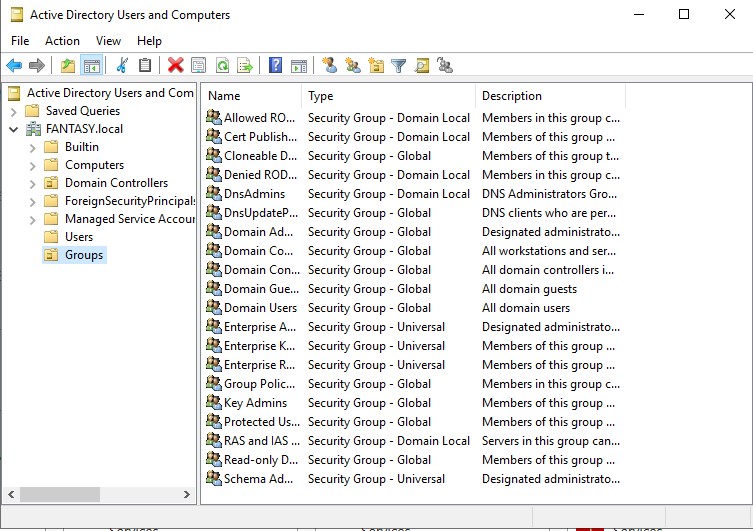Select the Users container in the tree

pos(79,237)
